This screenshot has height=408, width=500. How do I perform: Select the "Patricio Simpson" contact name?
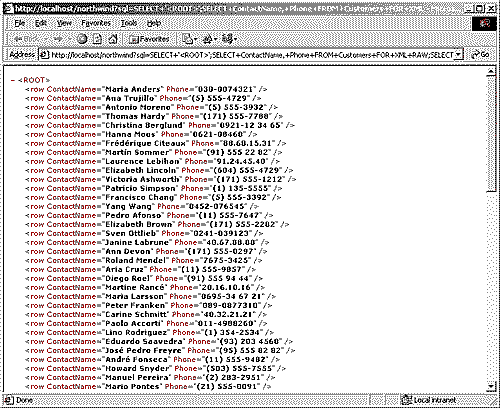(140, 188)
